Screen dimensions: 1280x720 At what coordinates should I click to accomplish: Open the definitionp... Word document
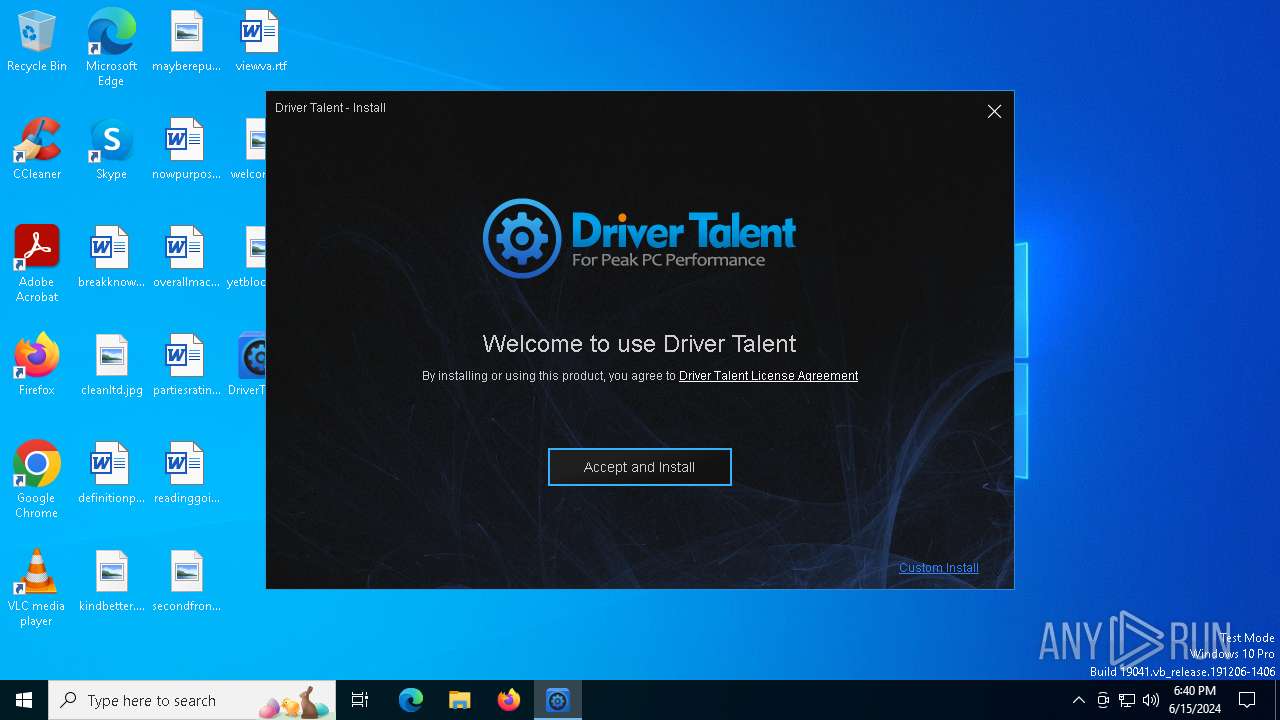click(111, 474)
